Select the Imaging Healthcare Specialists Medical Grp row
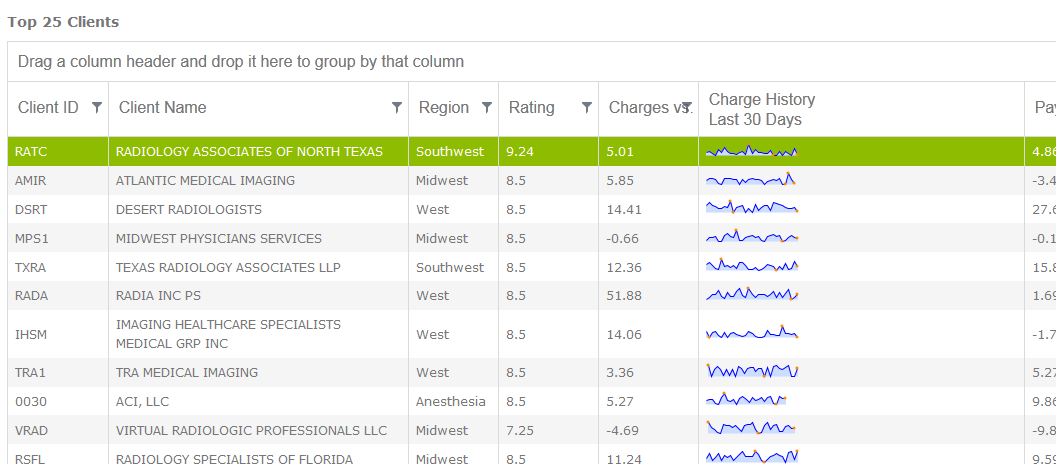Viewport: 1057px width, 465px height. [228, 334]
